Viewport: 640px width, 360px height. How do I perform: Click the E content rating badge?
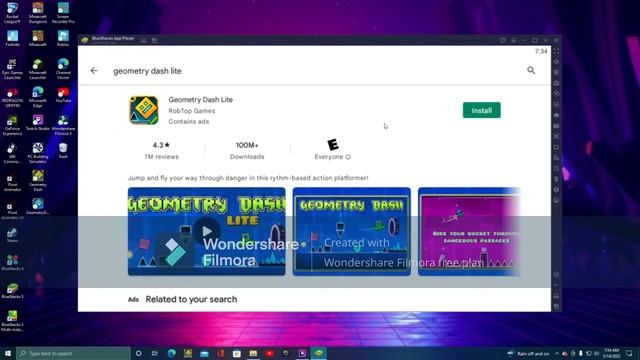pos(333,144)
